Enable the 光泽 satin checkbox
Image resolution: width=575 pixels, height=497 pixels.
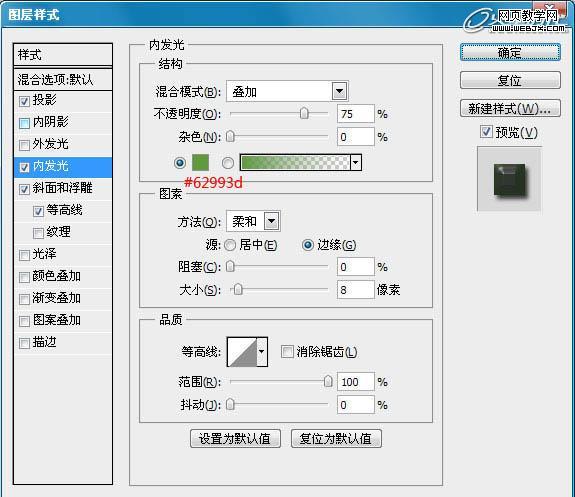pos(24,255)
